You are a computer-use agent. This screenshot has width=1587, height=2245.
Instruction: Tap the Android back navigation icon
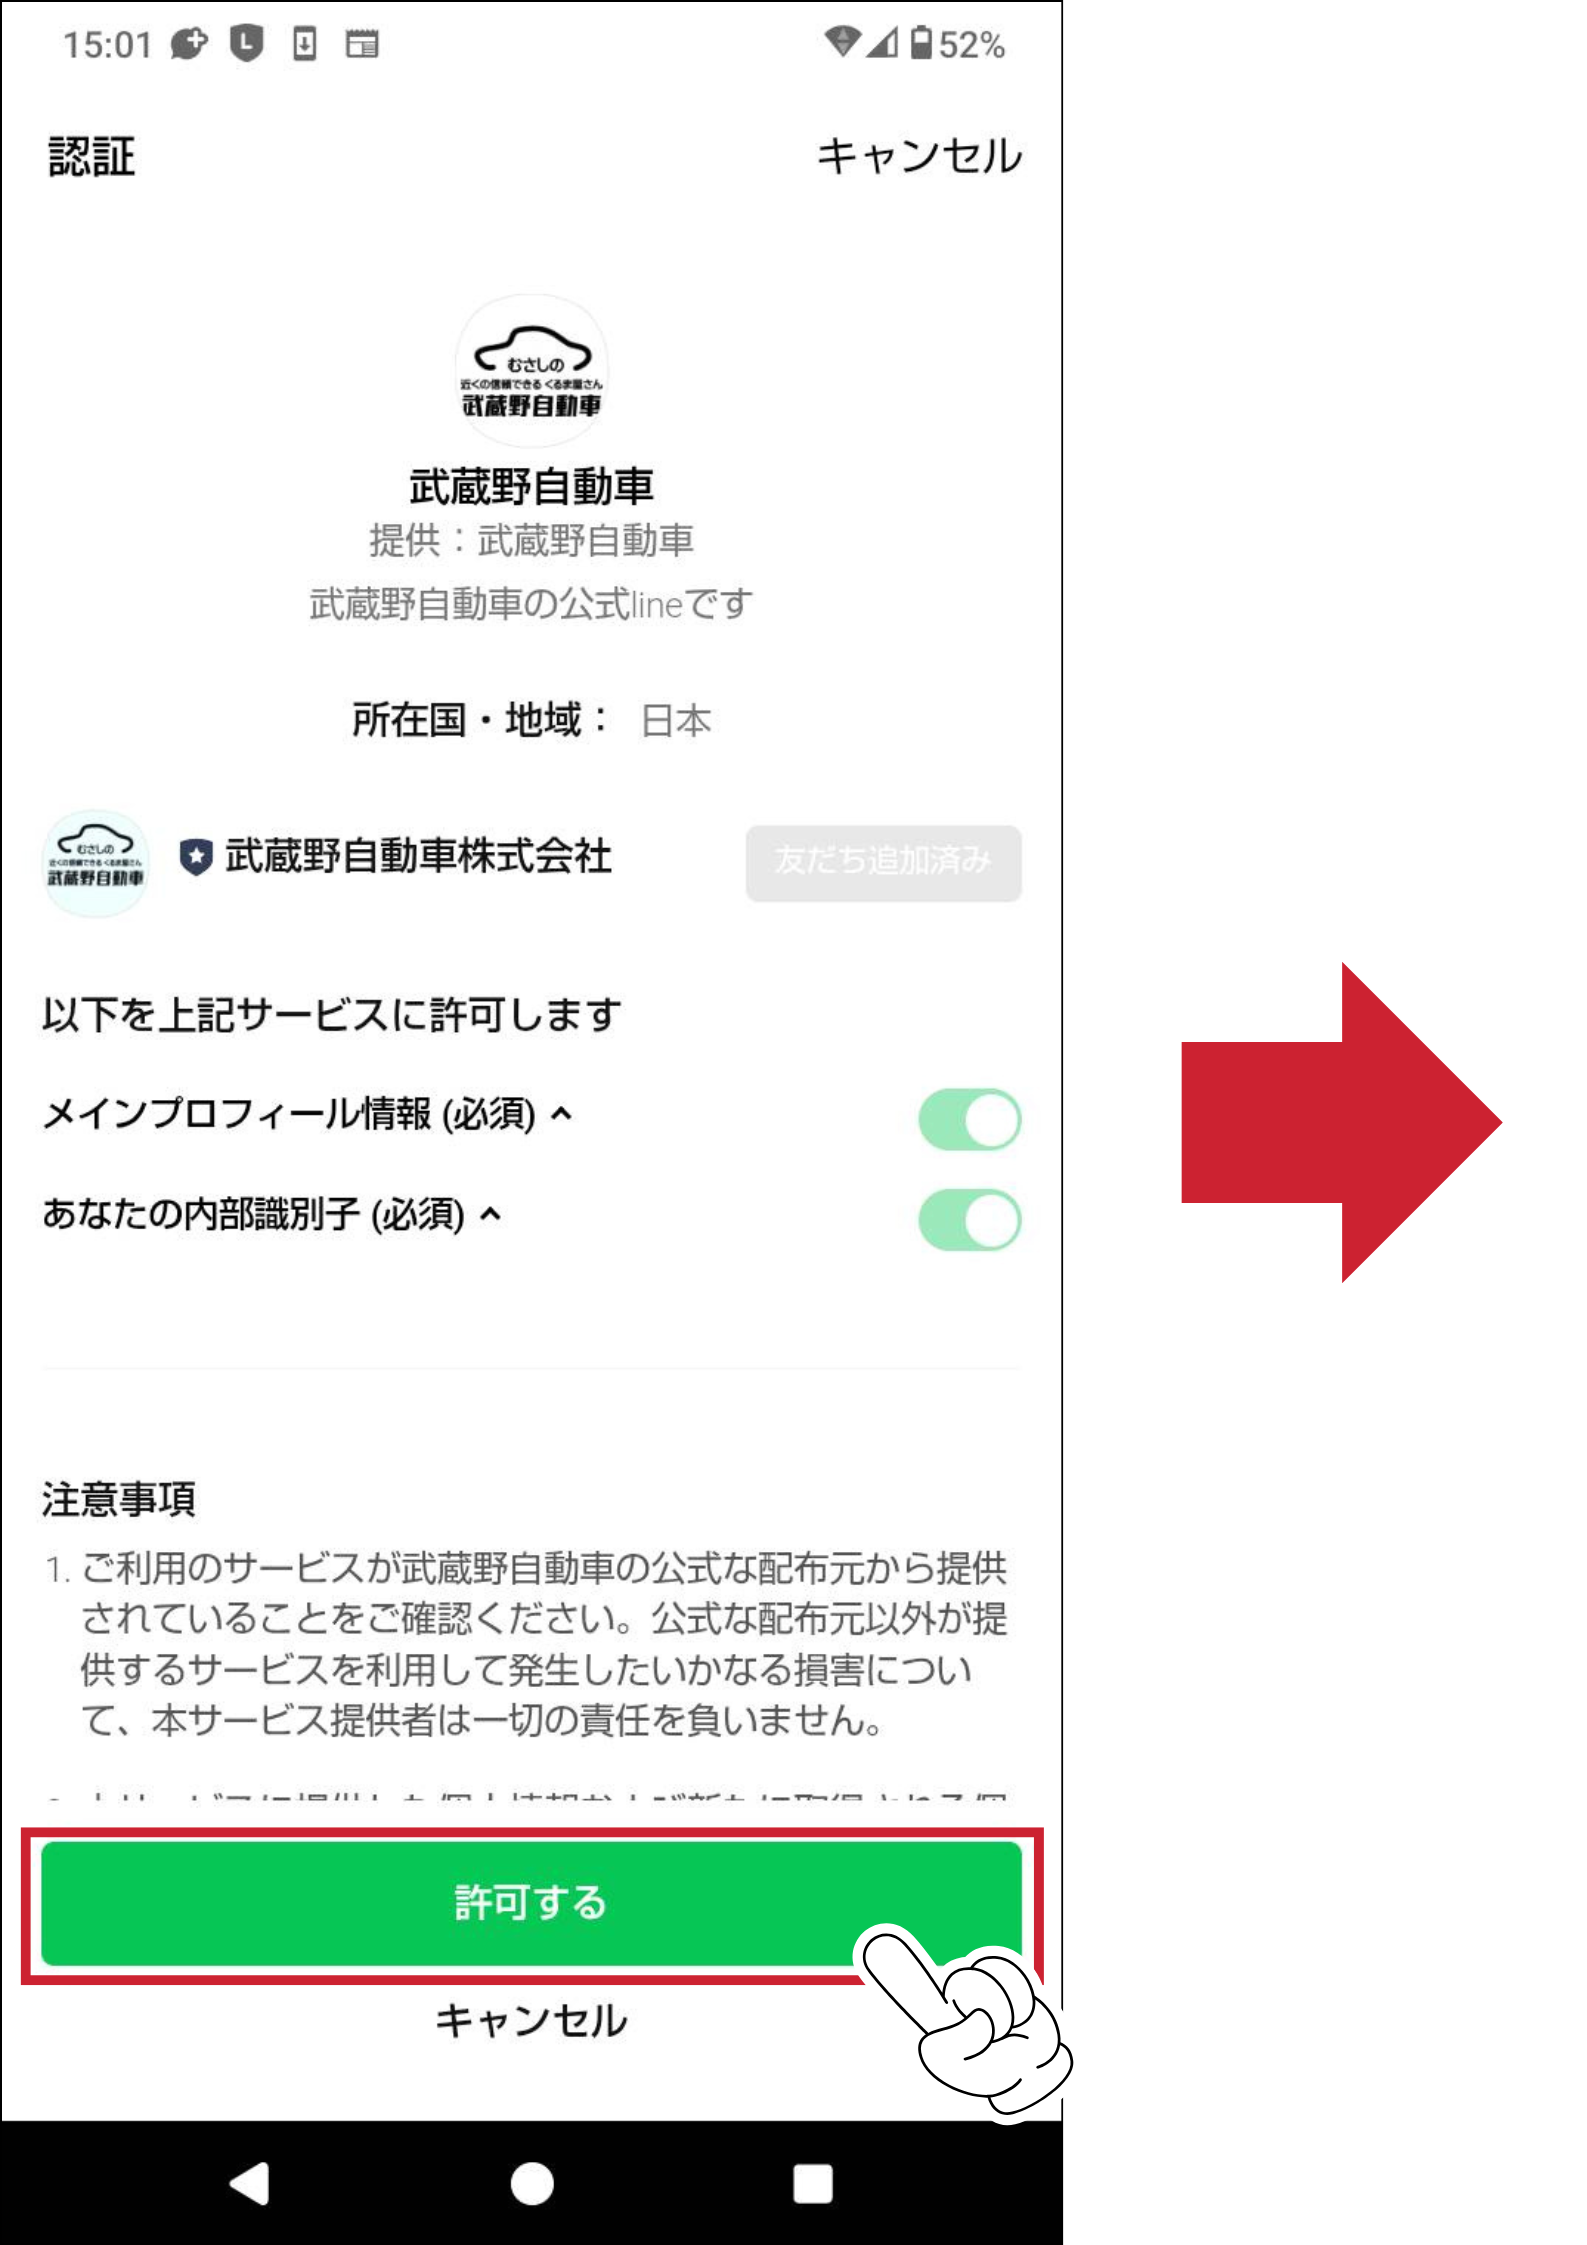[x=250, y=2183]
